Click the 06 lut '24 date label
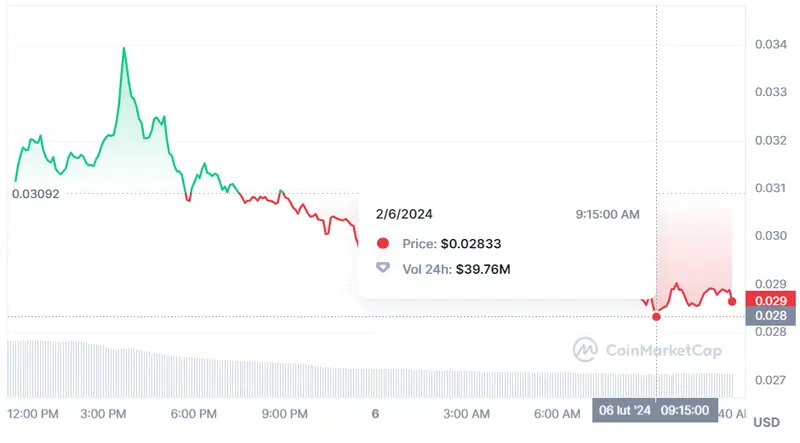The image size is (800, 443). click(624, 410)
